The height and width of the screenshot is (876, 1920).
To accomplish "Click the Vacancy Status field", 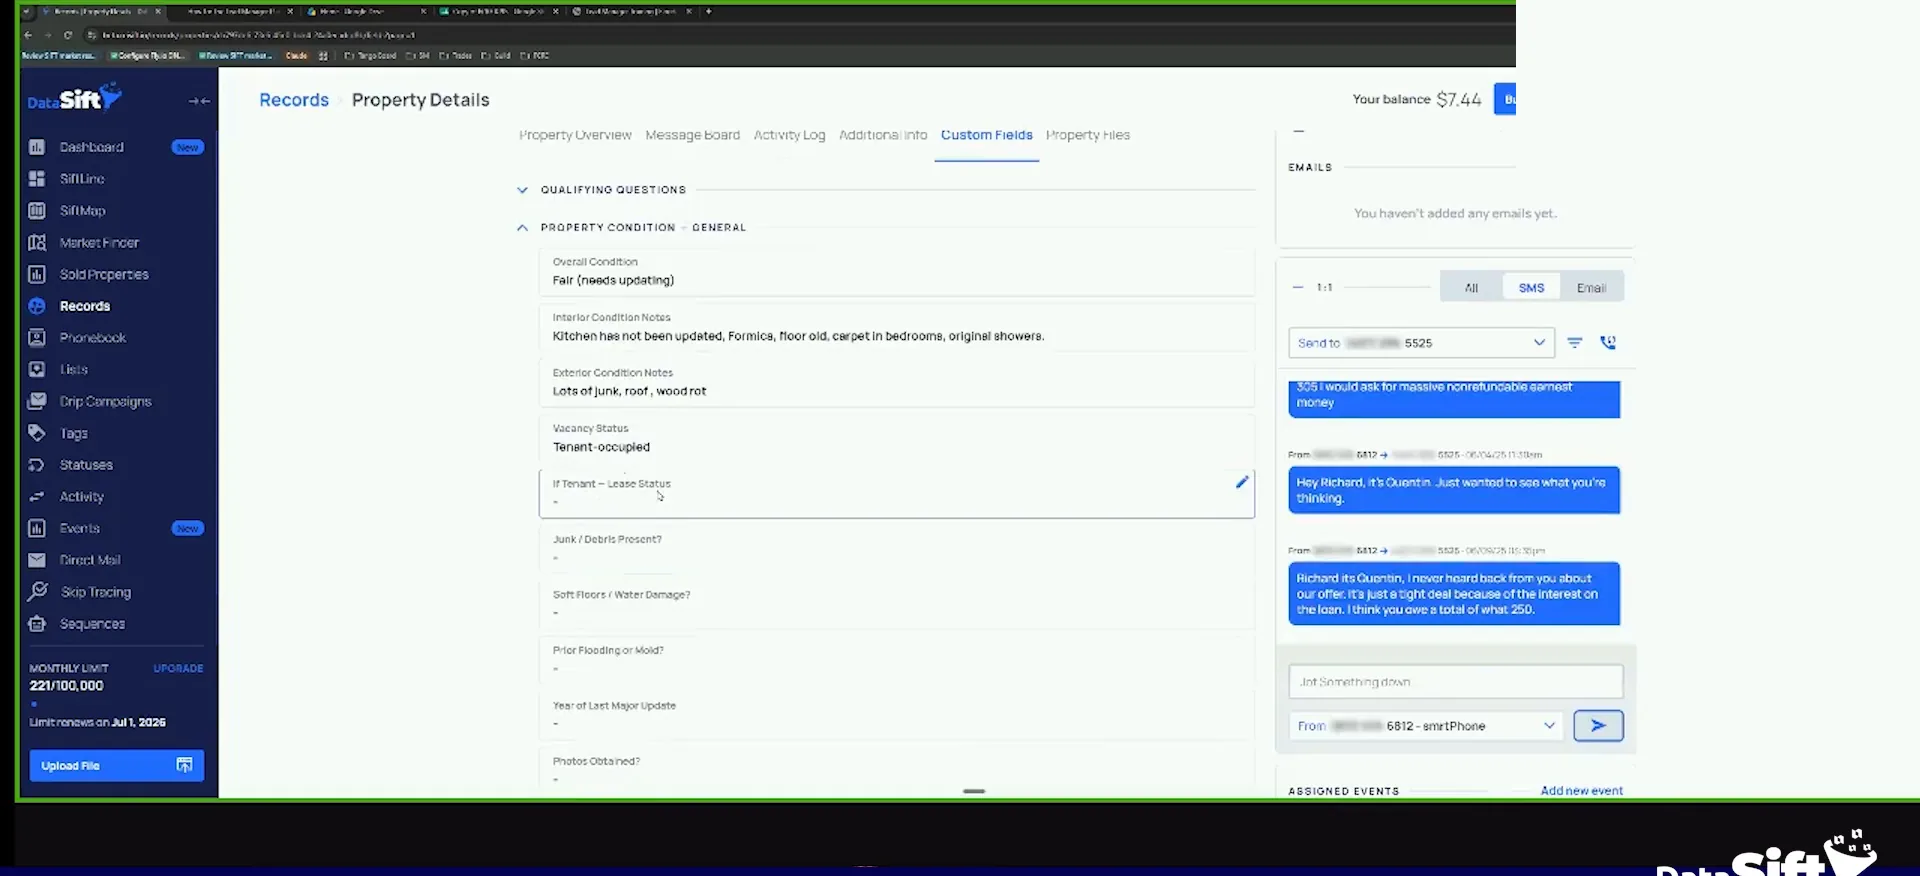I will 896,438.
